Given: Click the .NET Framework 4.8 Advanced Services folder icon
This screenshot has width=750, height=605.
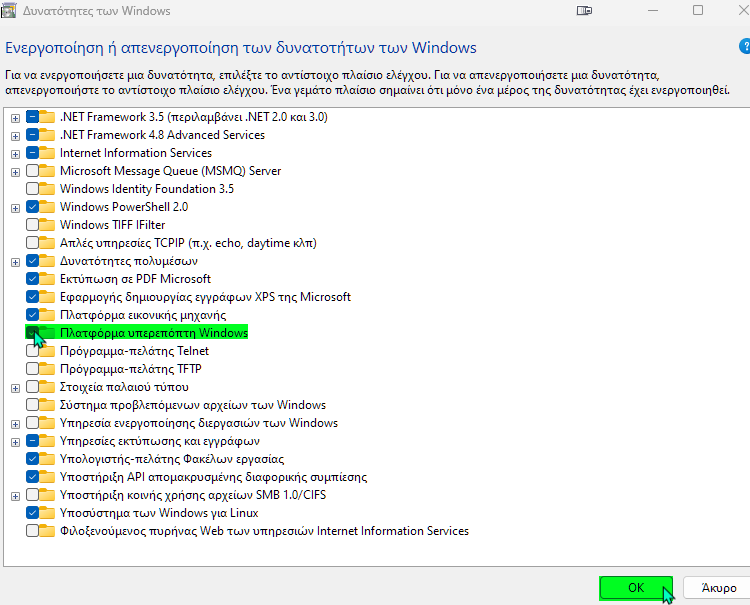Looking at the screenshot, I should 46,135.
